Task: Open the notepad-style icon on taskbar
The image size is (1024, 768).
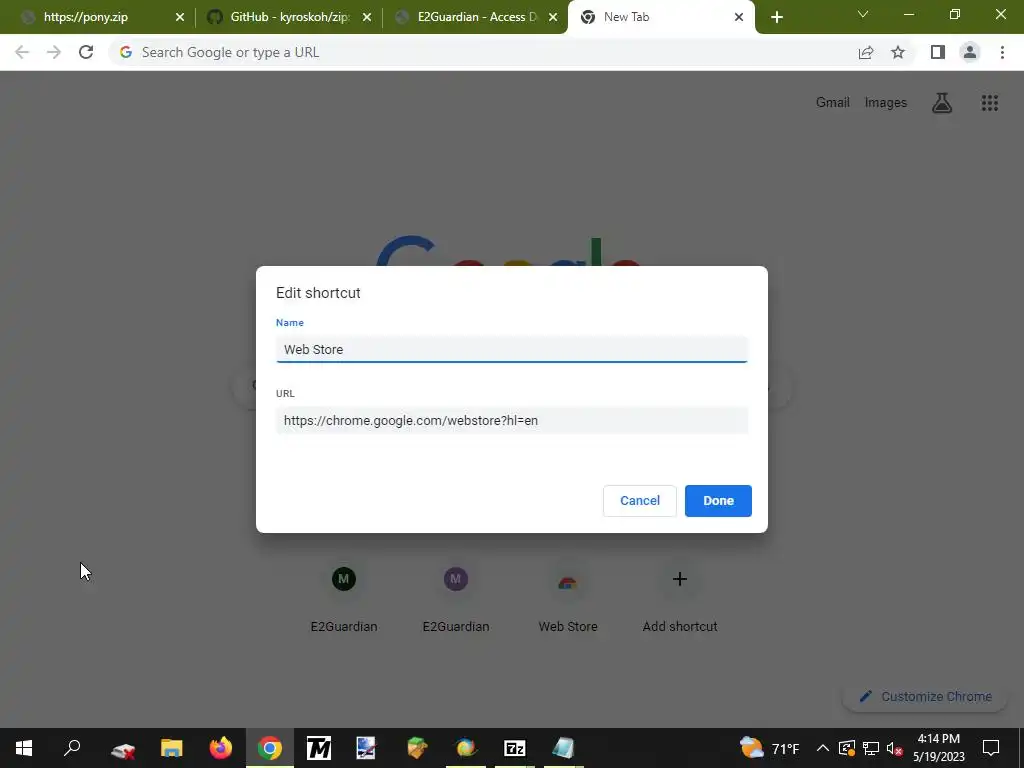Action: (x=564, y=748)
